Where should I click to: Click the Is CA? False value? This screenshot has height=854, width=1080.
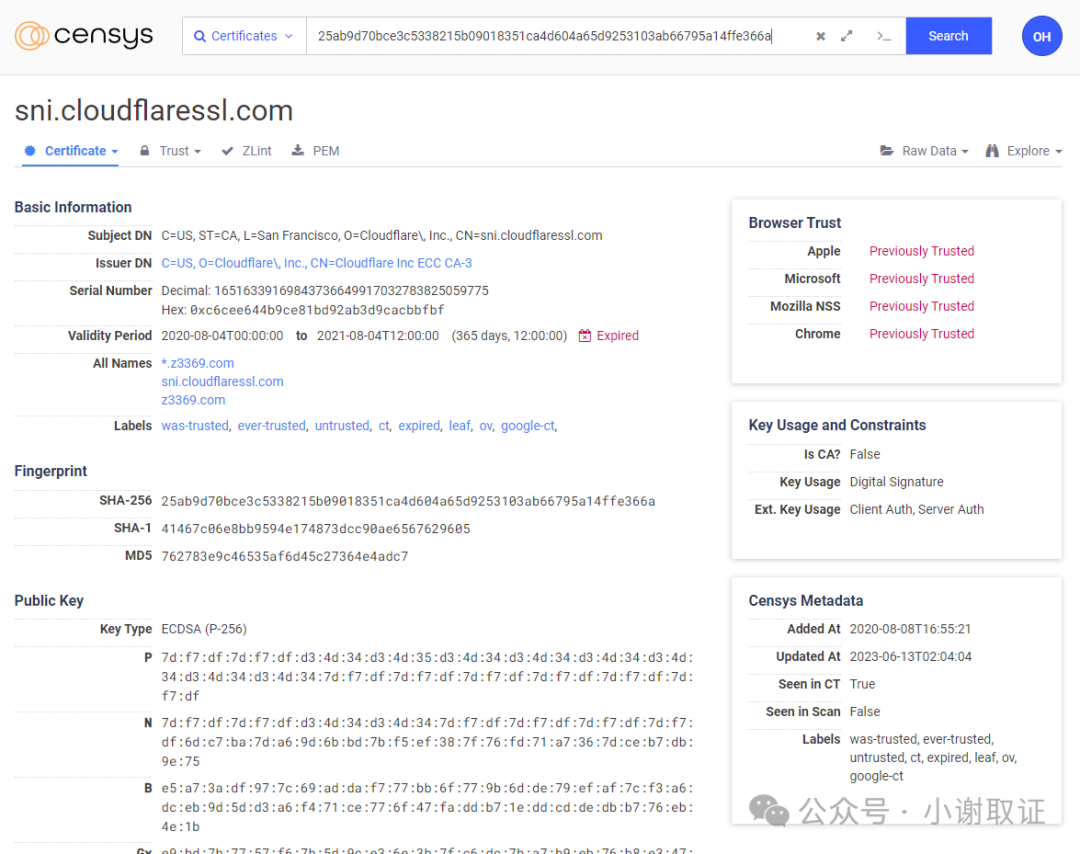pyautogui.click(x=864, y=455)
